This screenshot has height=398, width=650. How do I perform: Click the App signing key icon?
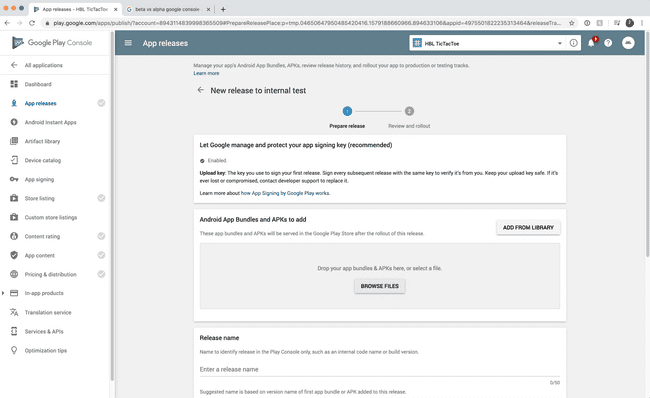click(14, 179)
